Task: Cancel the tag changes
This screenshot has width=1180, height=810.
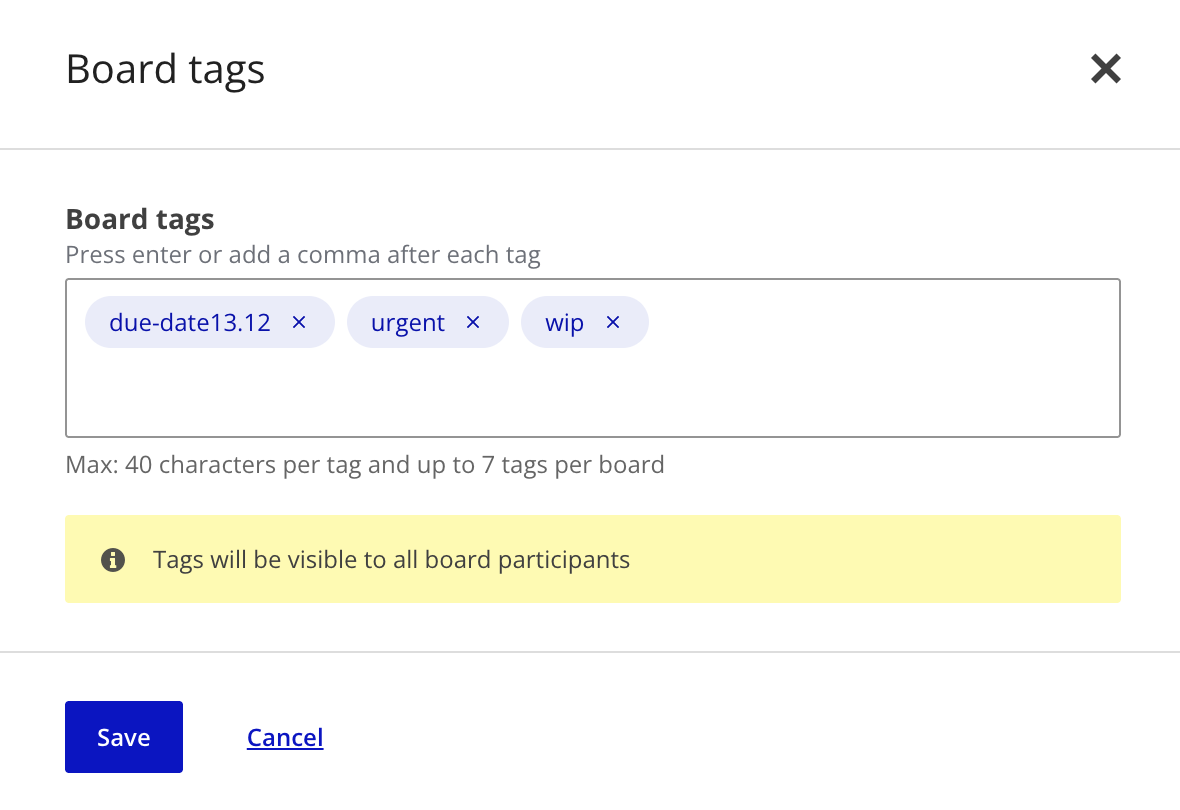Action: pyautogui.click(x=285, y=737)
